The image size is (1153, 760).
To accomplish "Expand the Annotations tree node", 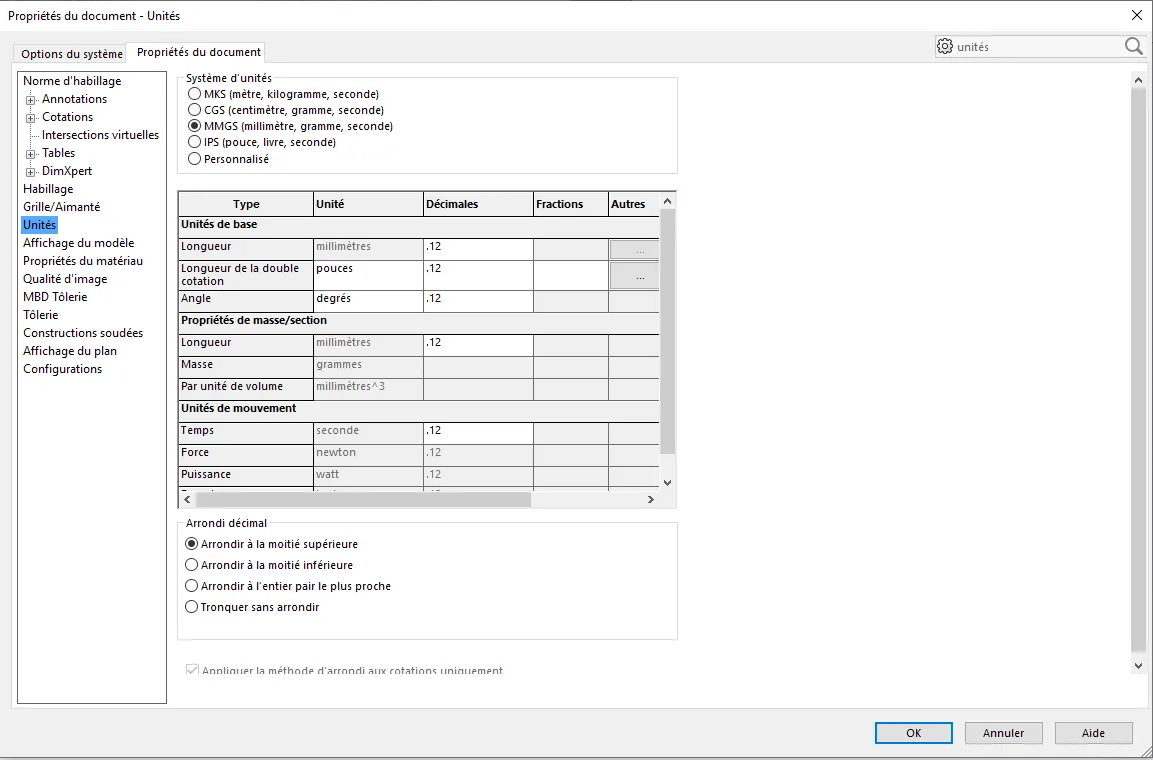I will [30, 100].
